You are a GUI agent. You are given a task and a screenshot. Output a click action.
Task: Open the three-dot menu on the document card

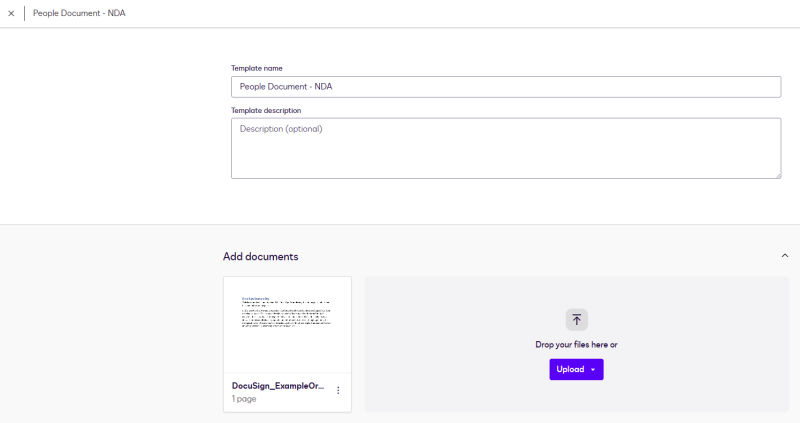(x=338, y=391)
